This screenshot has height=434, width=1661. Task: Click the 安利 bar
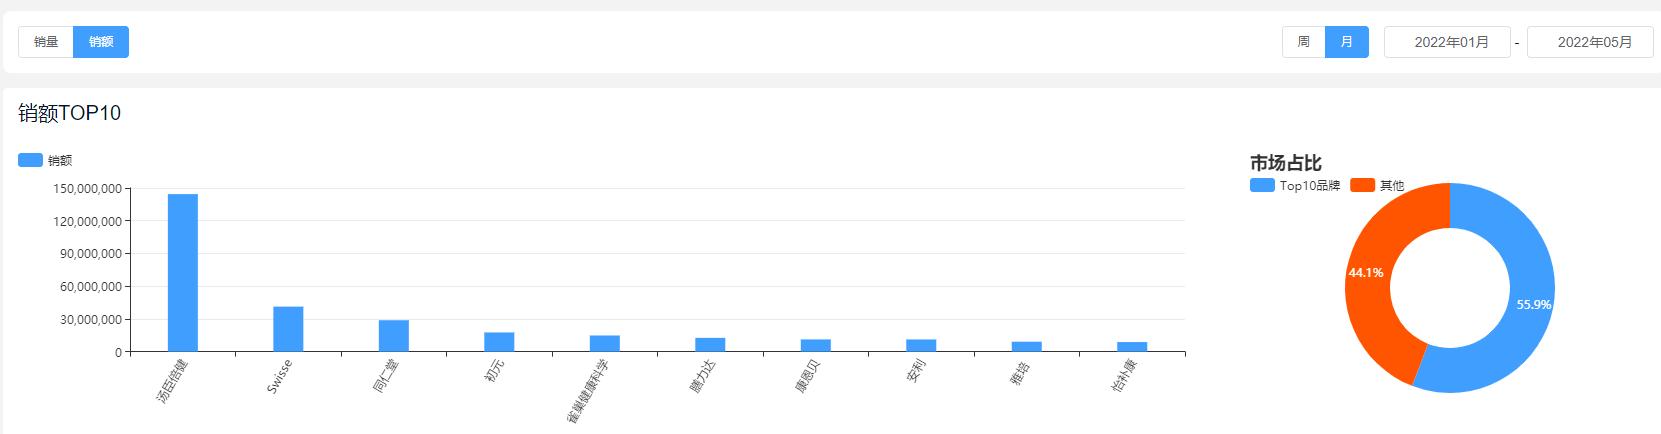(x=921, y=346)
